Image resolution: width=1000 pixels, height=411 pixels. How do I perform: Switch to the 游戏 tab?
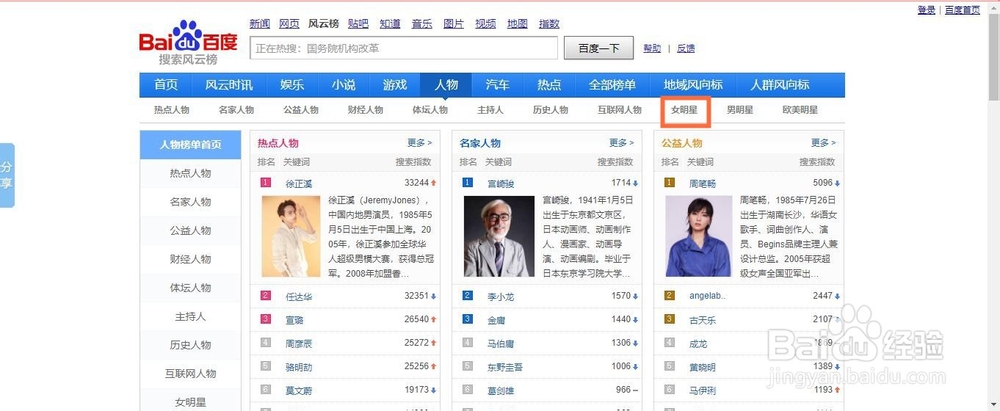(395, 85)
